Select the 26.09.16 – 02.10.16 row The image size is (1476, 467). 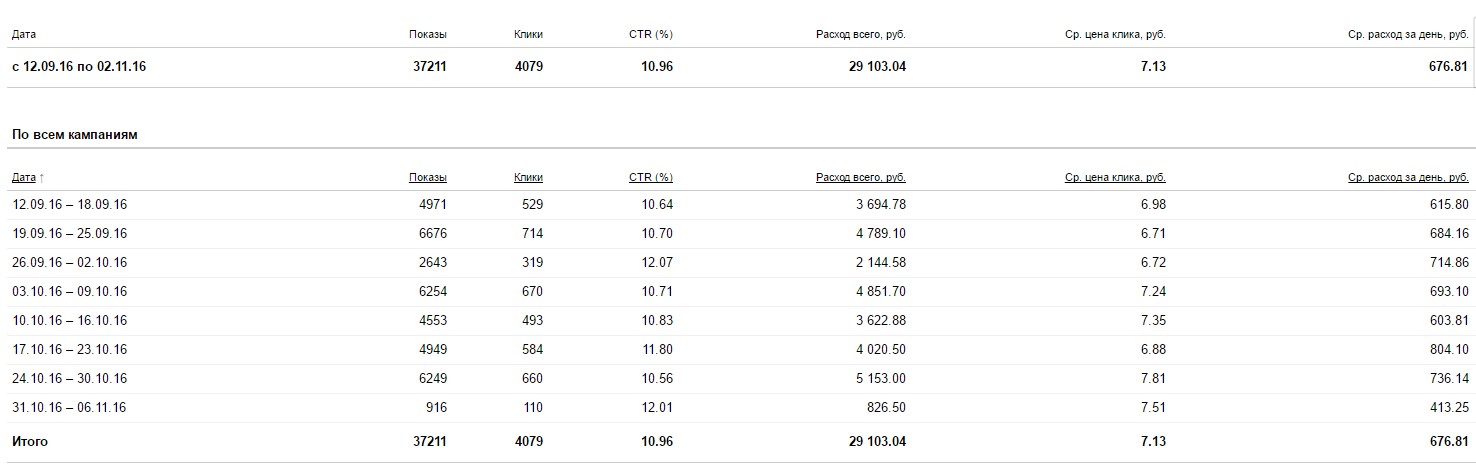(741, 263)
